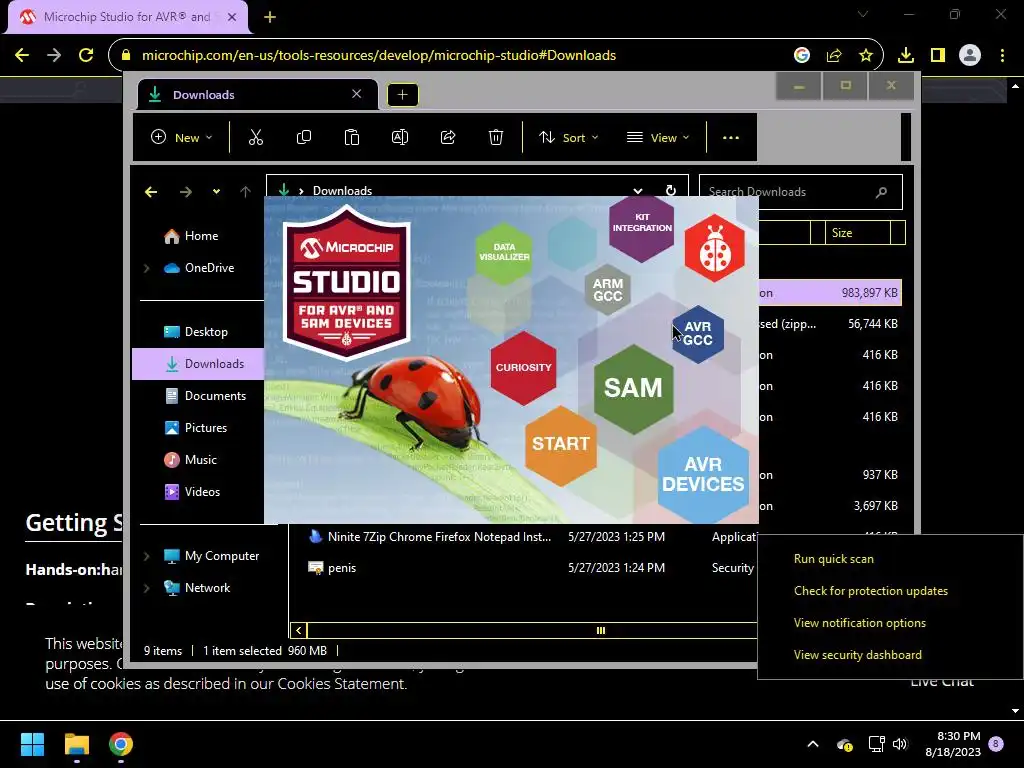Click the Chrome address bar URL
The width and height of the screenshot is (1024, 768).
tap(379, 55)
